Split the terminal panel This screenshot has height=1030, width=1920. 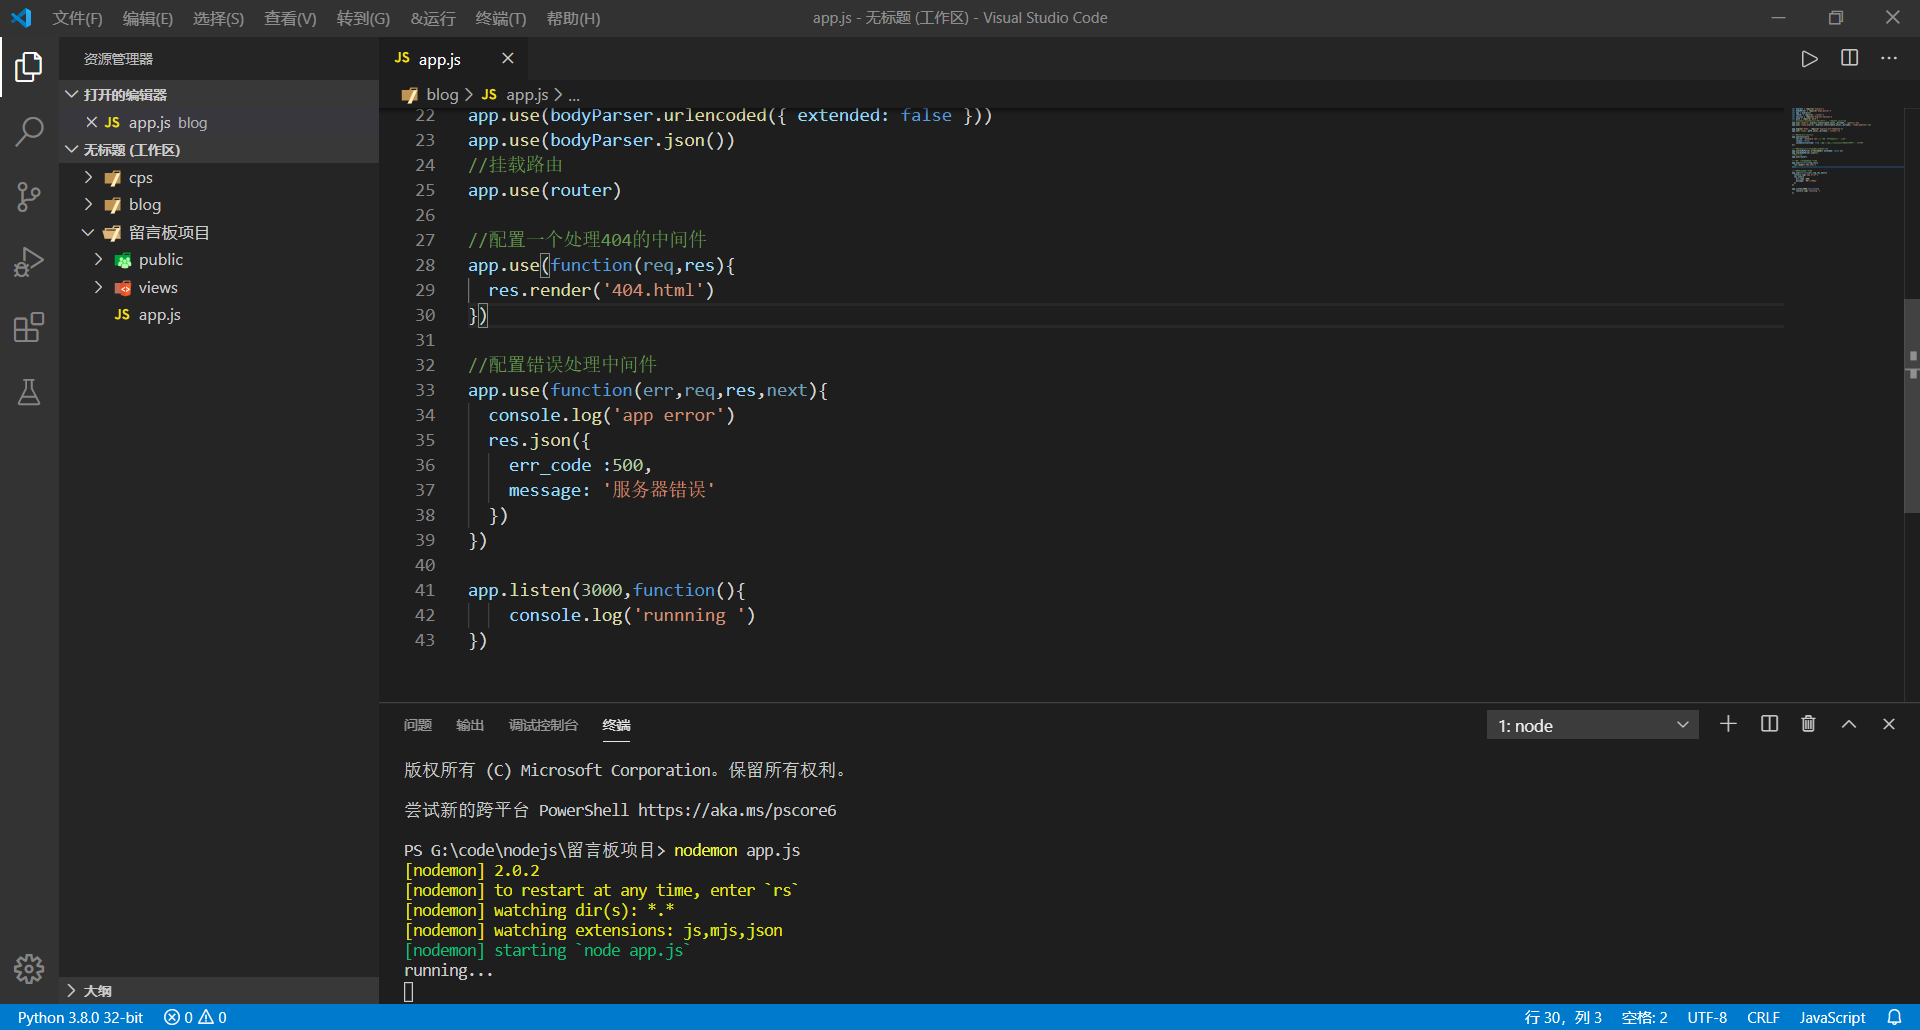click(x=1769, y=724)
